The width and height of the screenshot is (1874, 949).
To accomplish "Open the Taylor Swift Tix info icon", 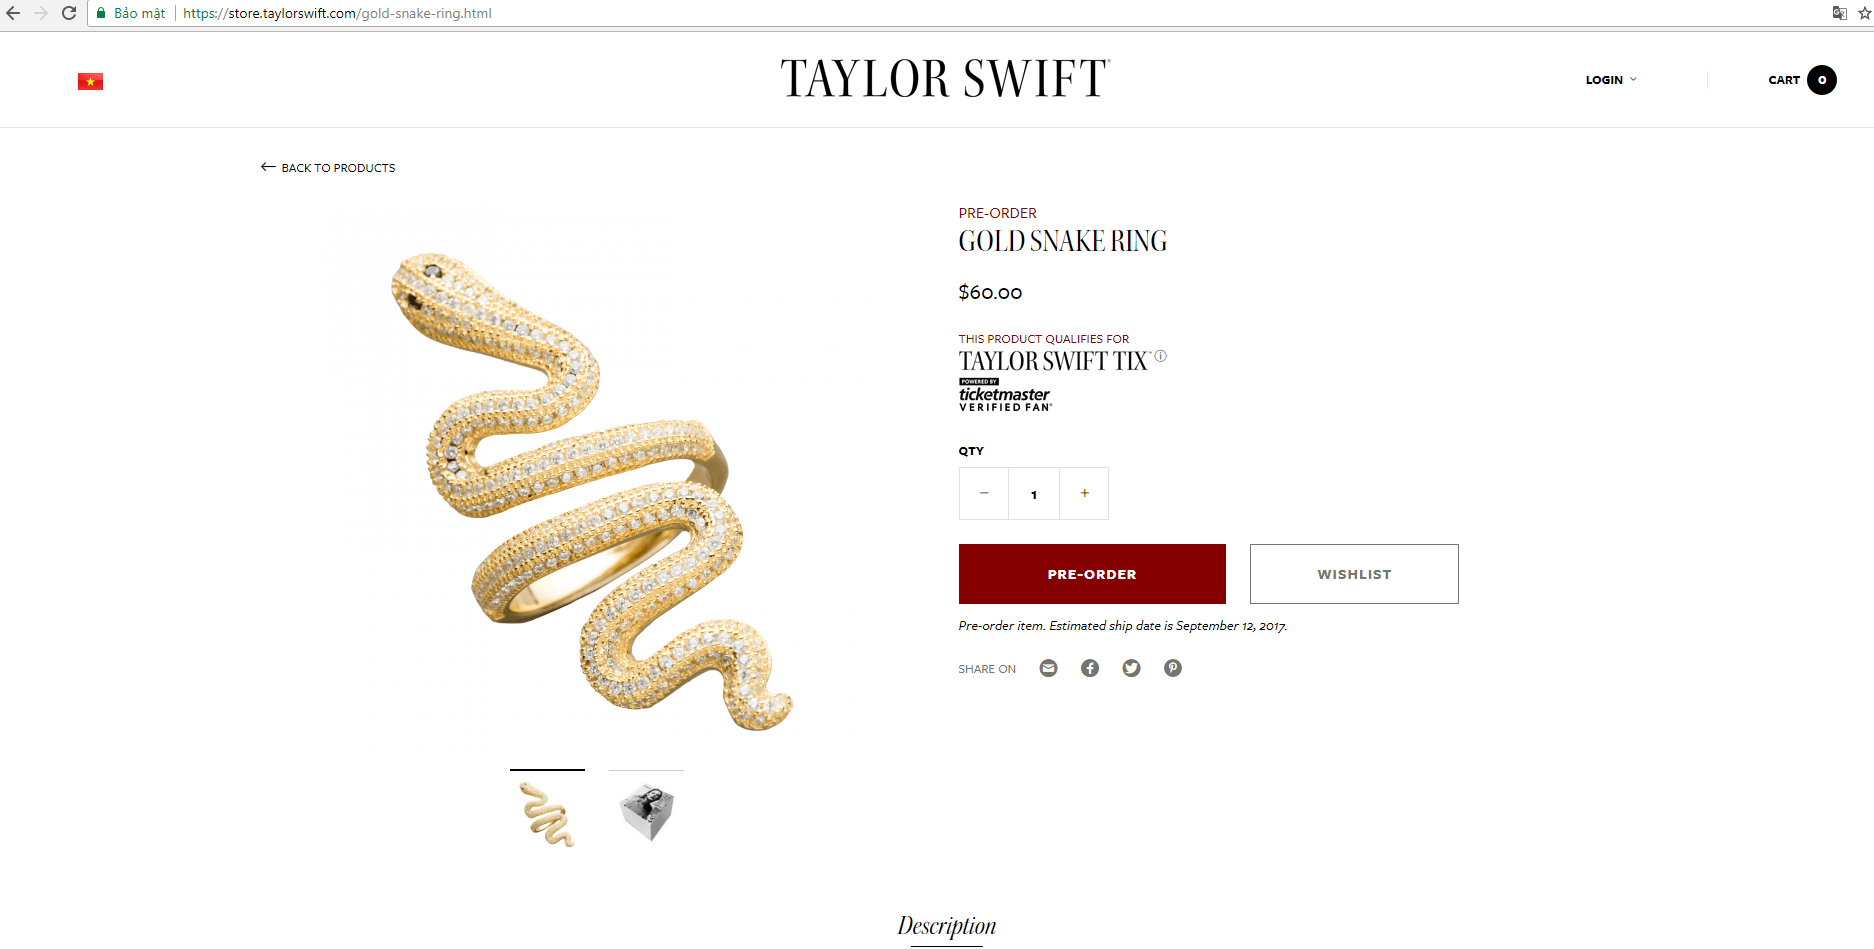I will click(x=1161, y=356).
